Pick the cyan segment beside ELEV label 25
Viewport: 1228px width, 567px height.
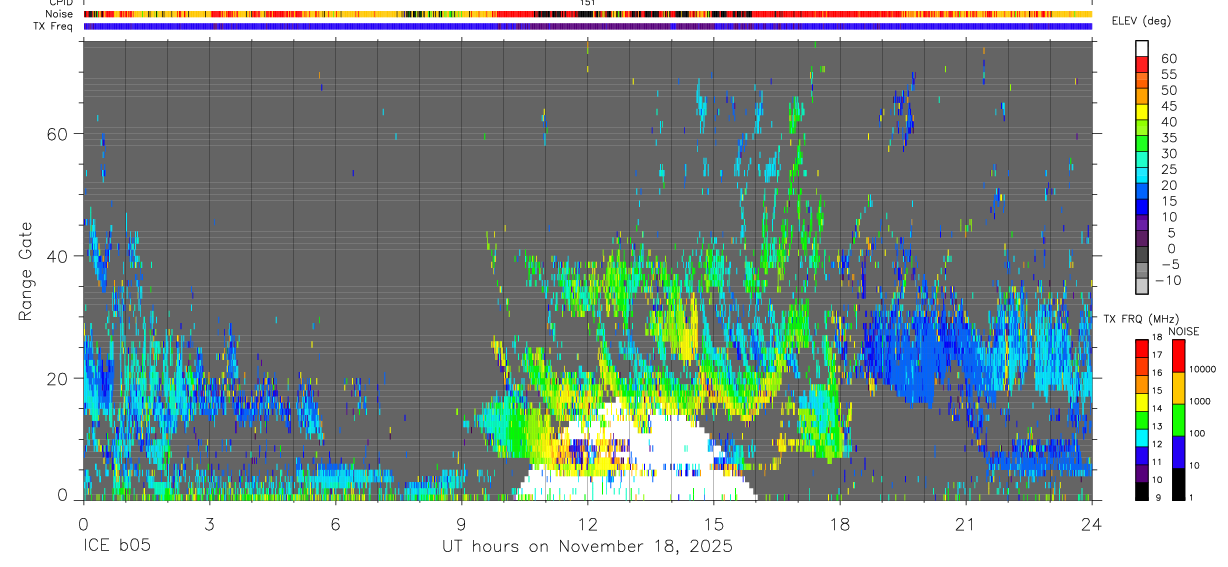(x=1142, y=175)
